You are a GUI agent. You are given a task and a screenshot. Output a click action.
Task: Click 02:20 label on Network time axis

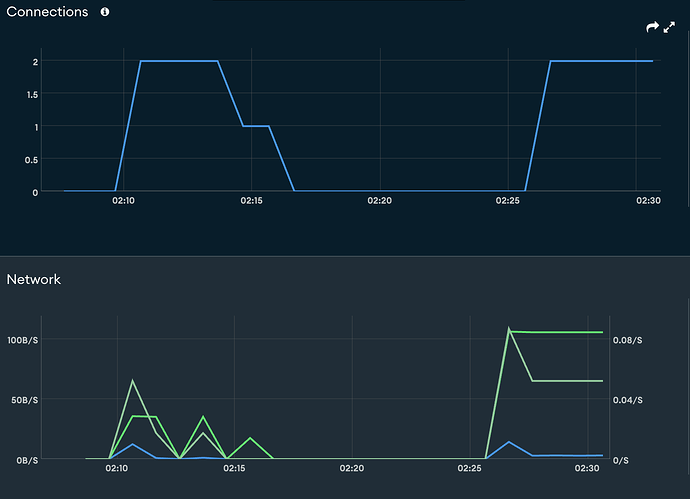(x=351, y=467)
